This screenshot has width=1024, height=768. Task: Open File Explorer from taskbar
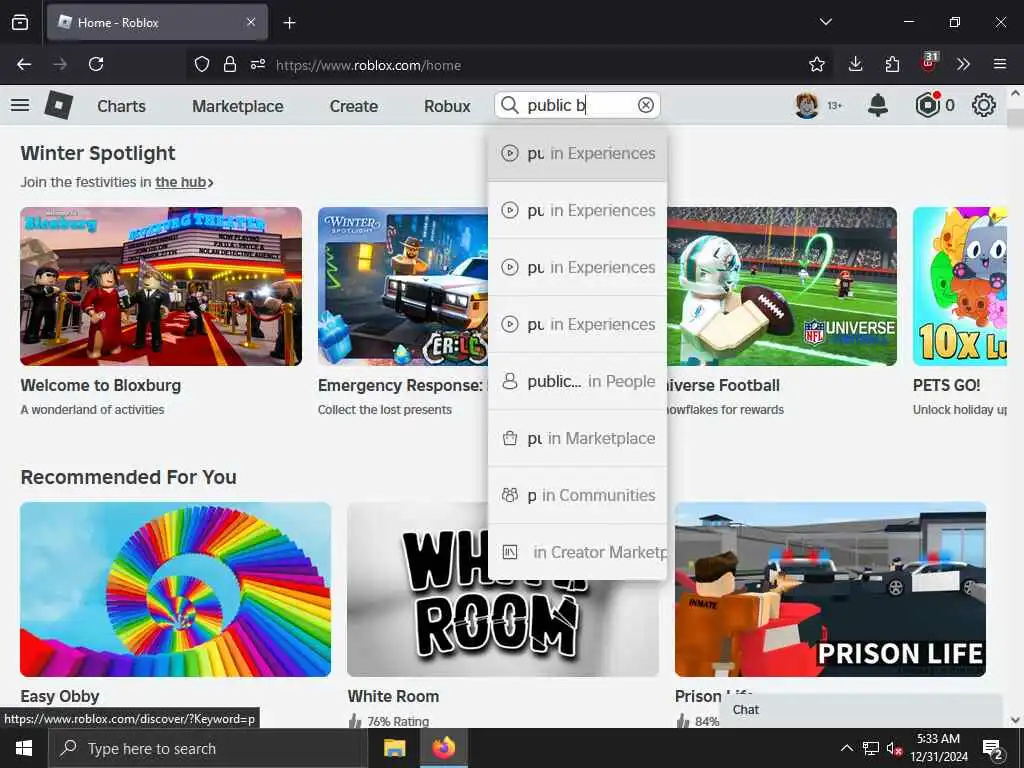[394, 748]
